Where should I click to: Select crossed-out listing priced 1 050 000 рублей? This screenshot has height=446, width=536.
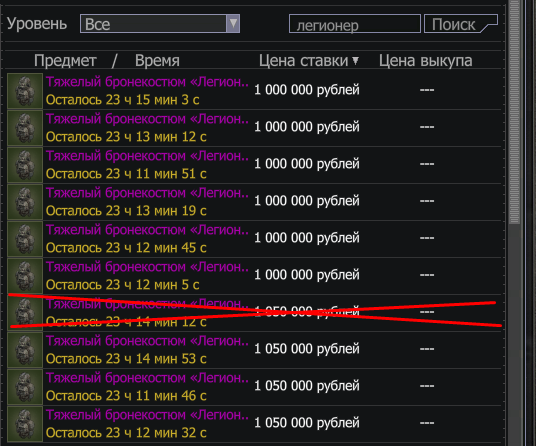coord(255,313)
